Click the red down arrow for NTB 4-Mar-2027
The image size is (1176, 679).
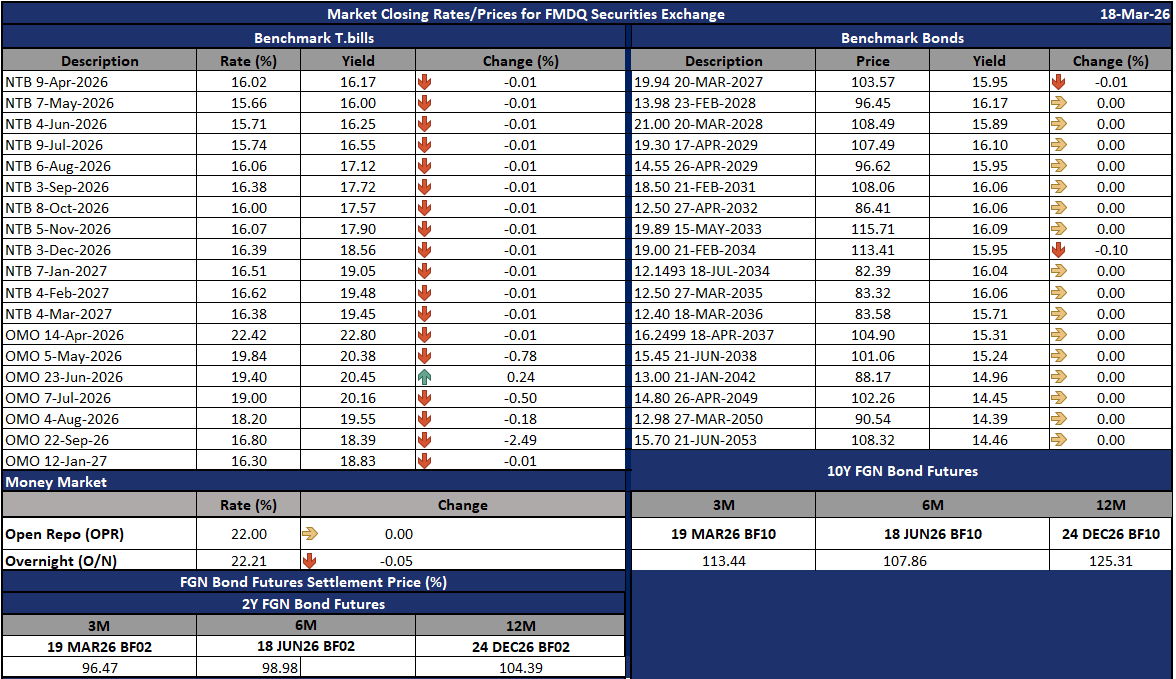click(424, 314)
